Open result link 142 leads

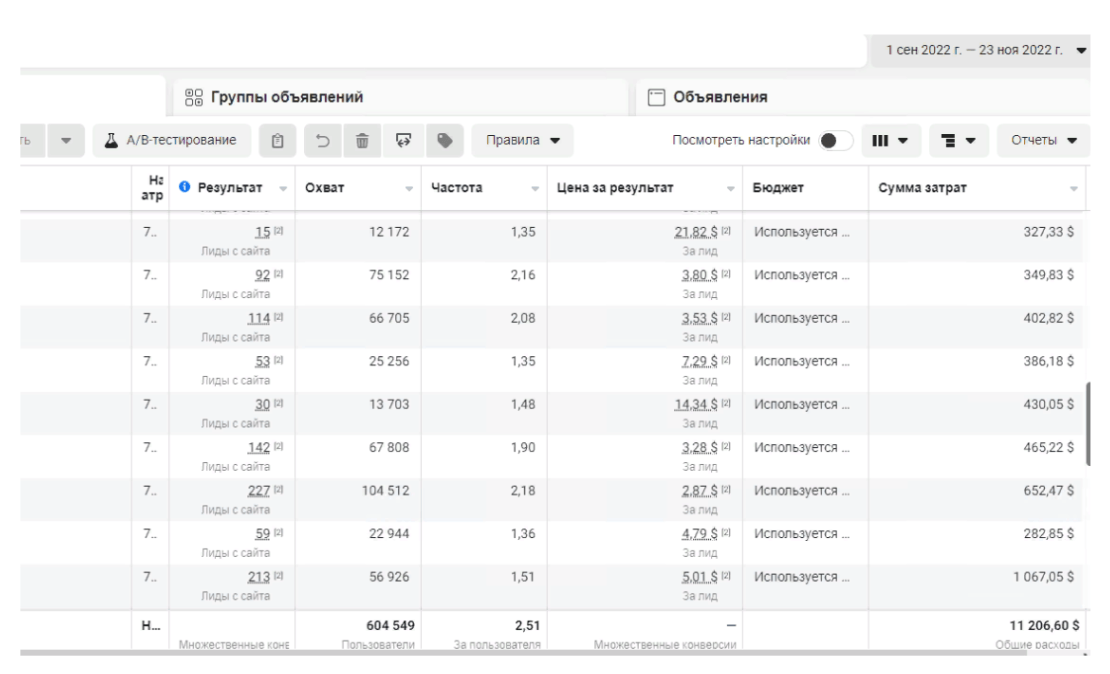pos(258,448)
